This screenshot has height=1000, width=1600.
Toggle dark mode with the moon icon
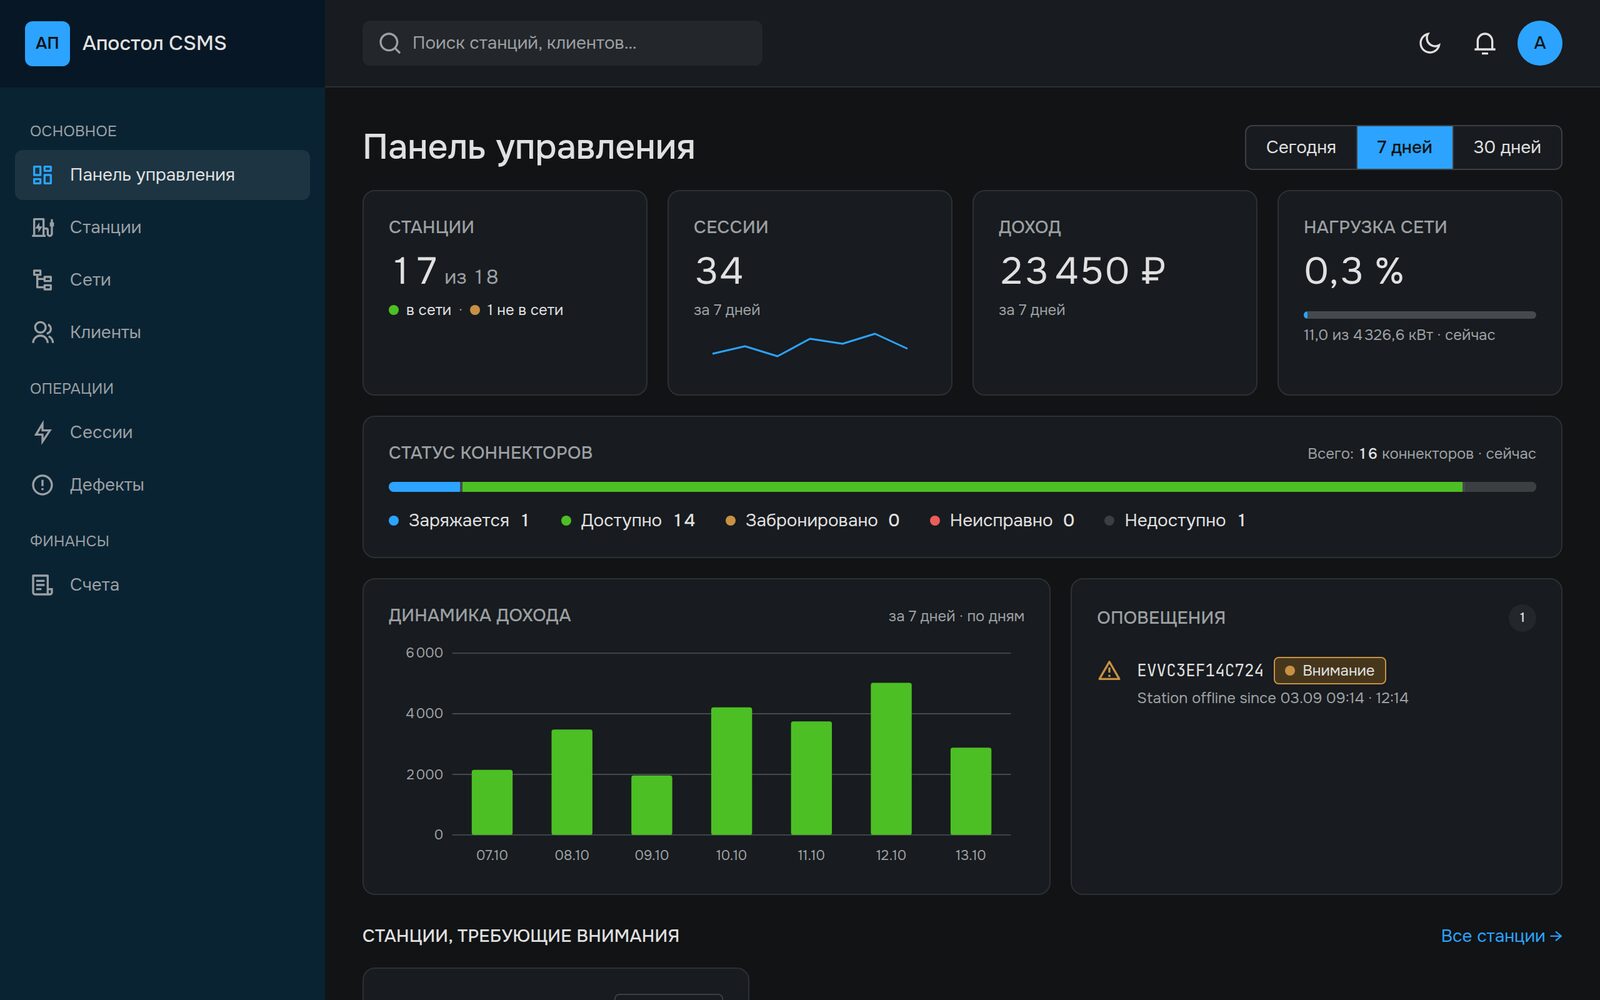click(x=1430, y=43)
